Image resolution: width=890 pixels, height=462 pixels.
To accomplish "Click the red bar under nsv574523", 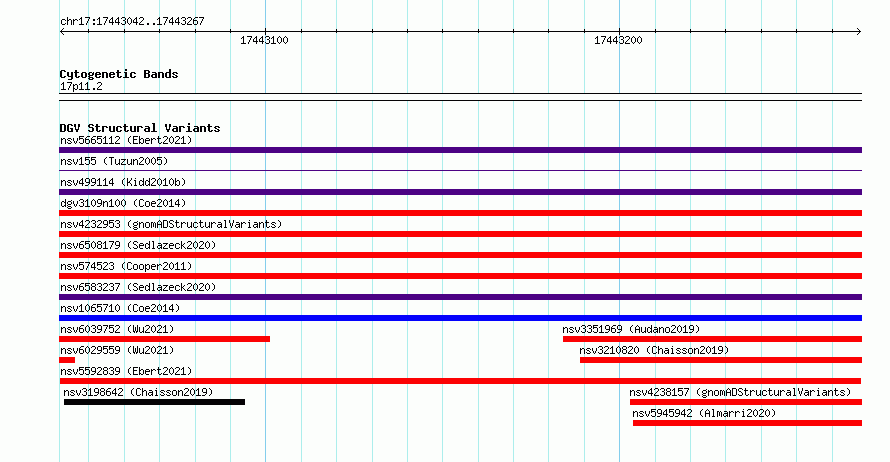I will coord(460,276).
